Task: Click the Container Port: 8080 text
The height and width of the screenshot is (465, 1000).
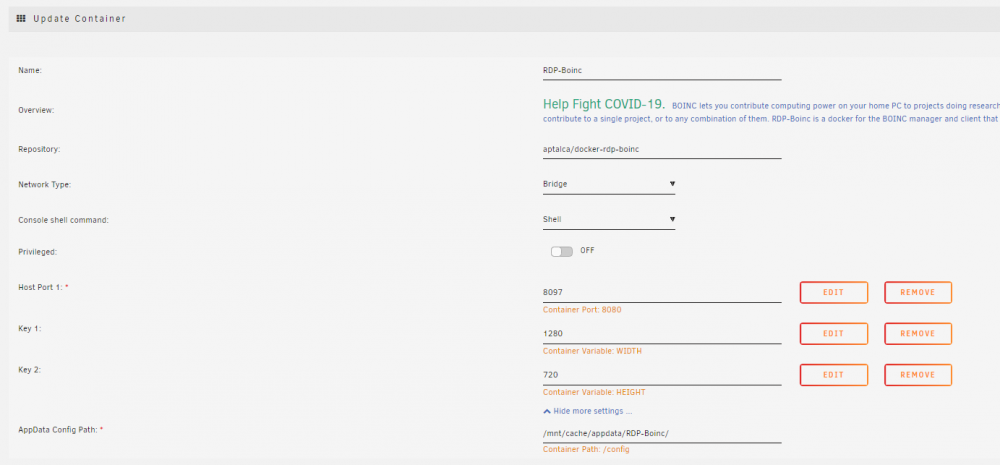Action: (x=582, y=310)
